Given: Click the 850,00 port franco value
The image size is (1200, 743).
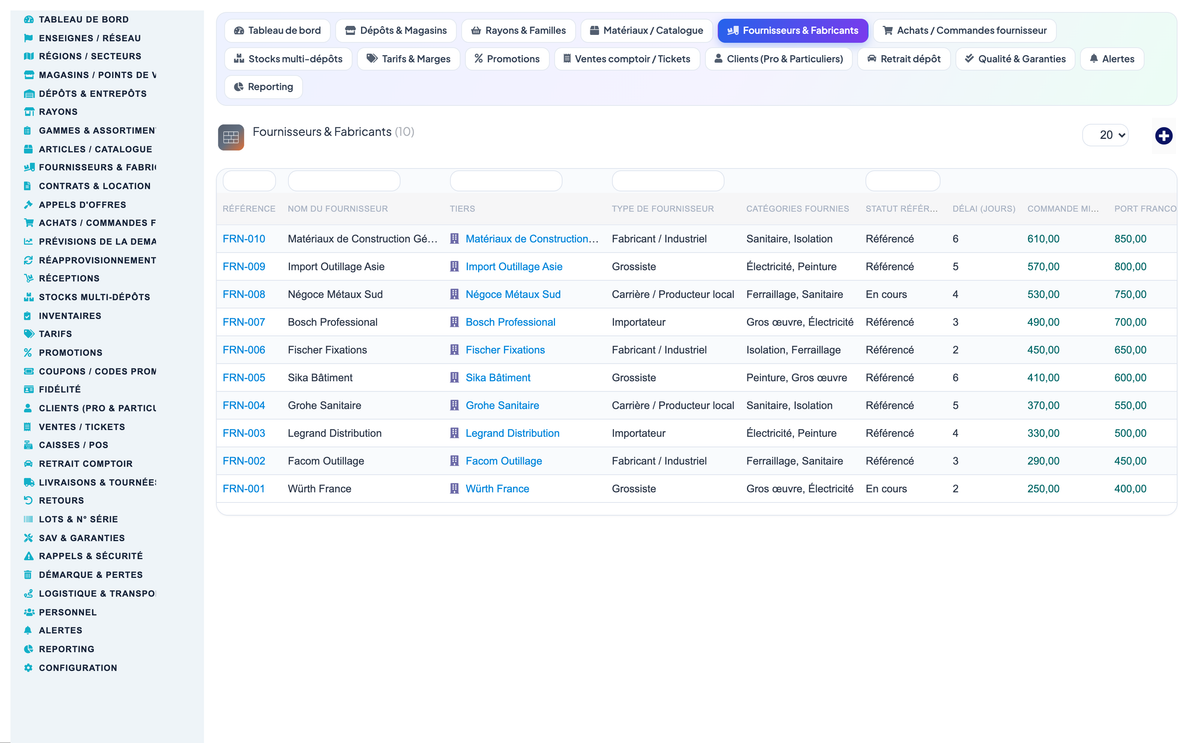Looking at the screenshot, I should [1130, 239].
